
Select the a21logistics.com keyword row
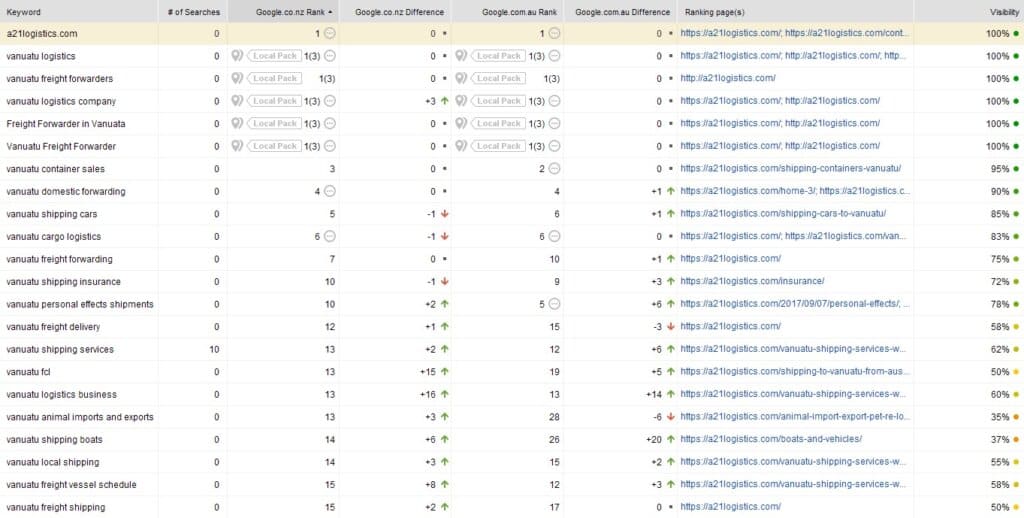[512, 33]
